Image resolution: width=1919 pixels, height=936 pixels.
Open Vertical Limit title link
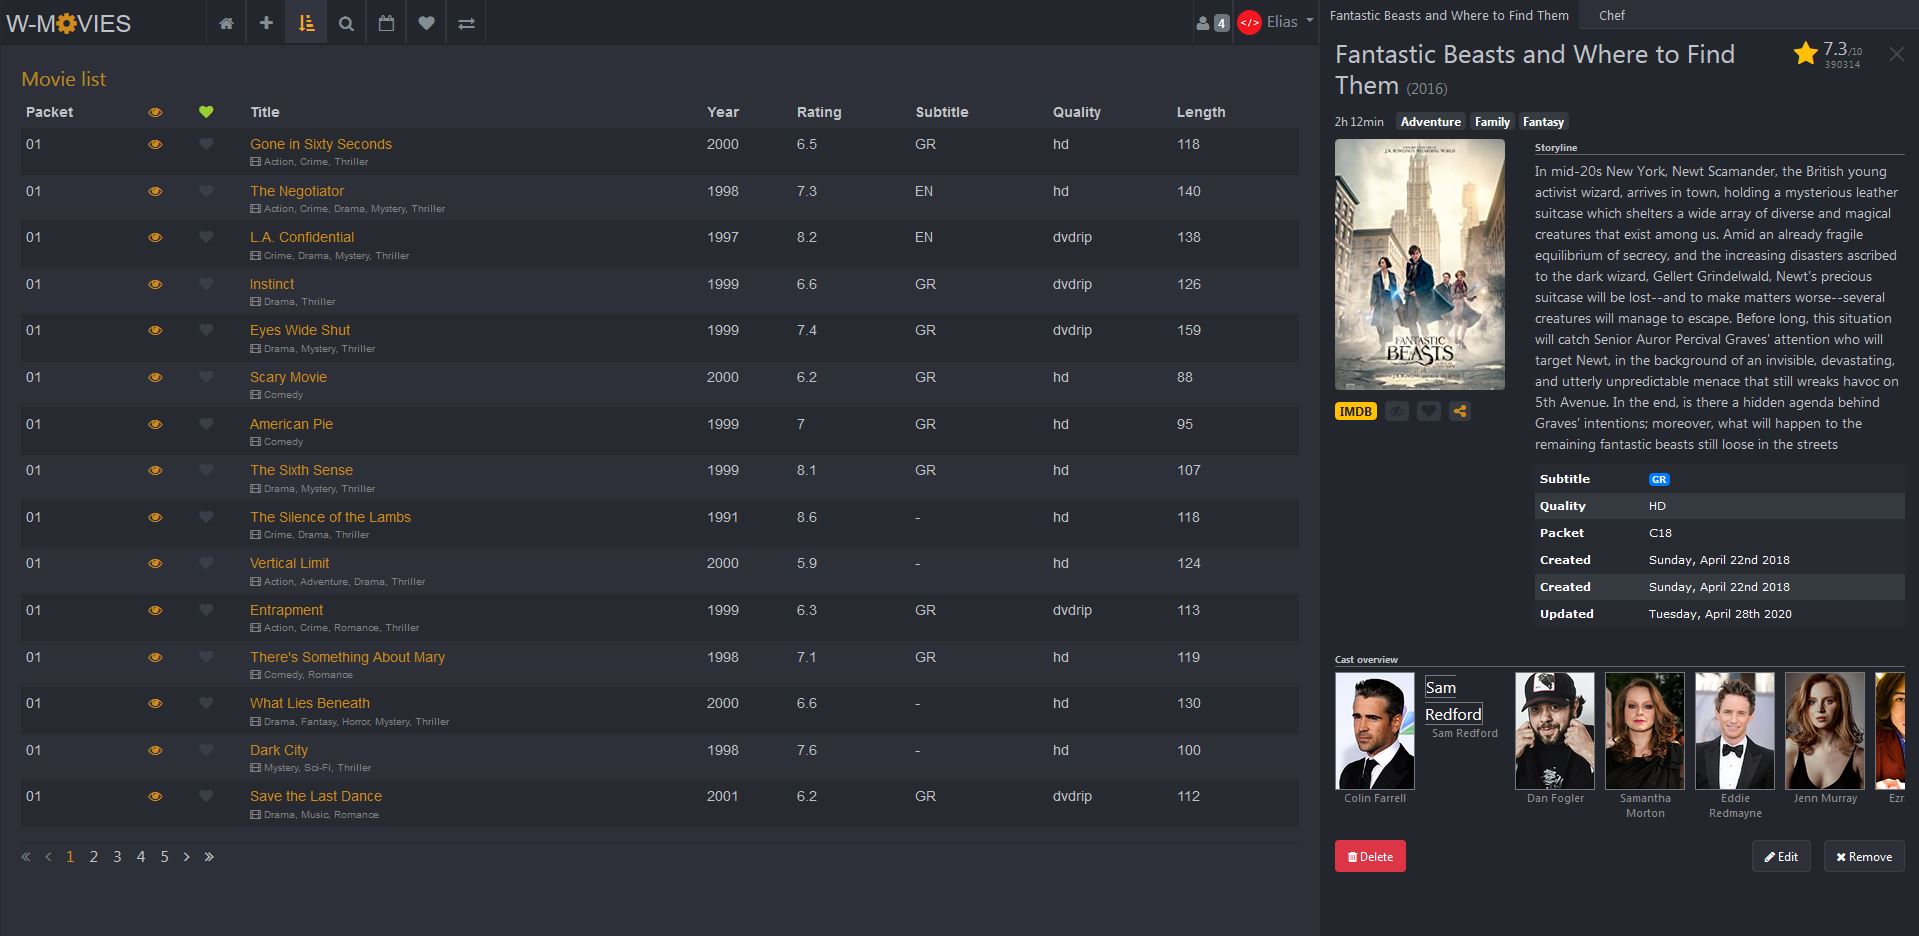click(289, 563)
